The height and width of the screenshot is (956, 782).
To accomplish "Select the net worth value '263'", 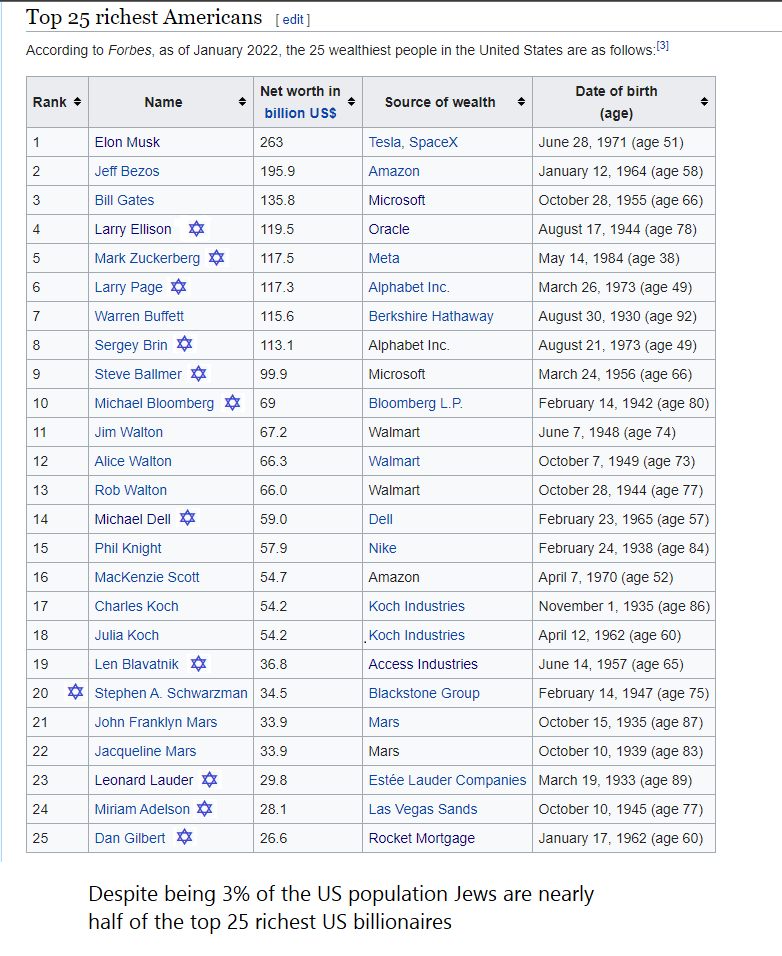I will click(271, 142).
